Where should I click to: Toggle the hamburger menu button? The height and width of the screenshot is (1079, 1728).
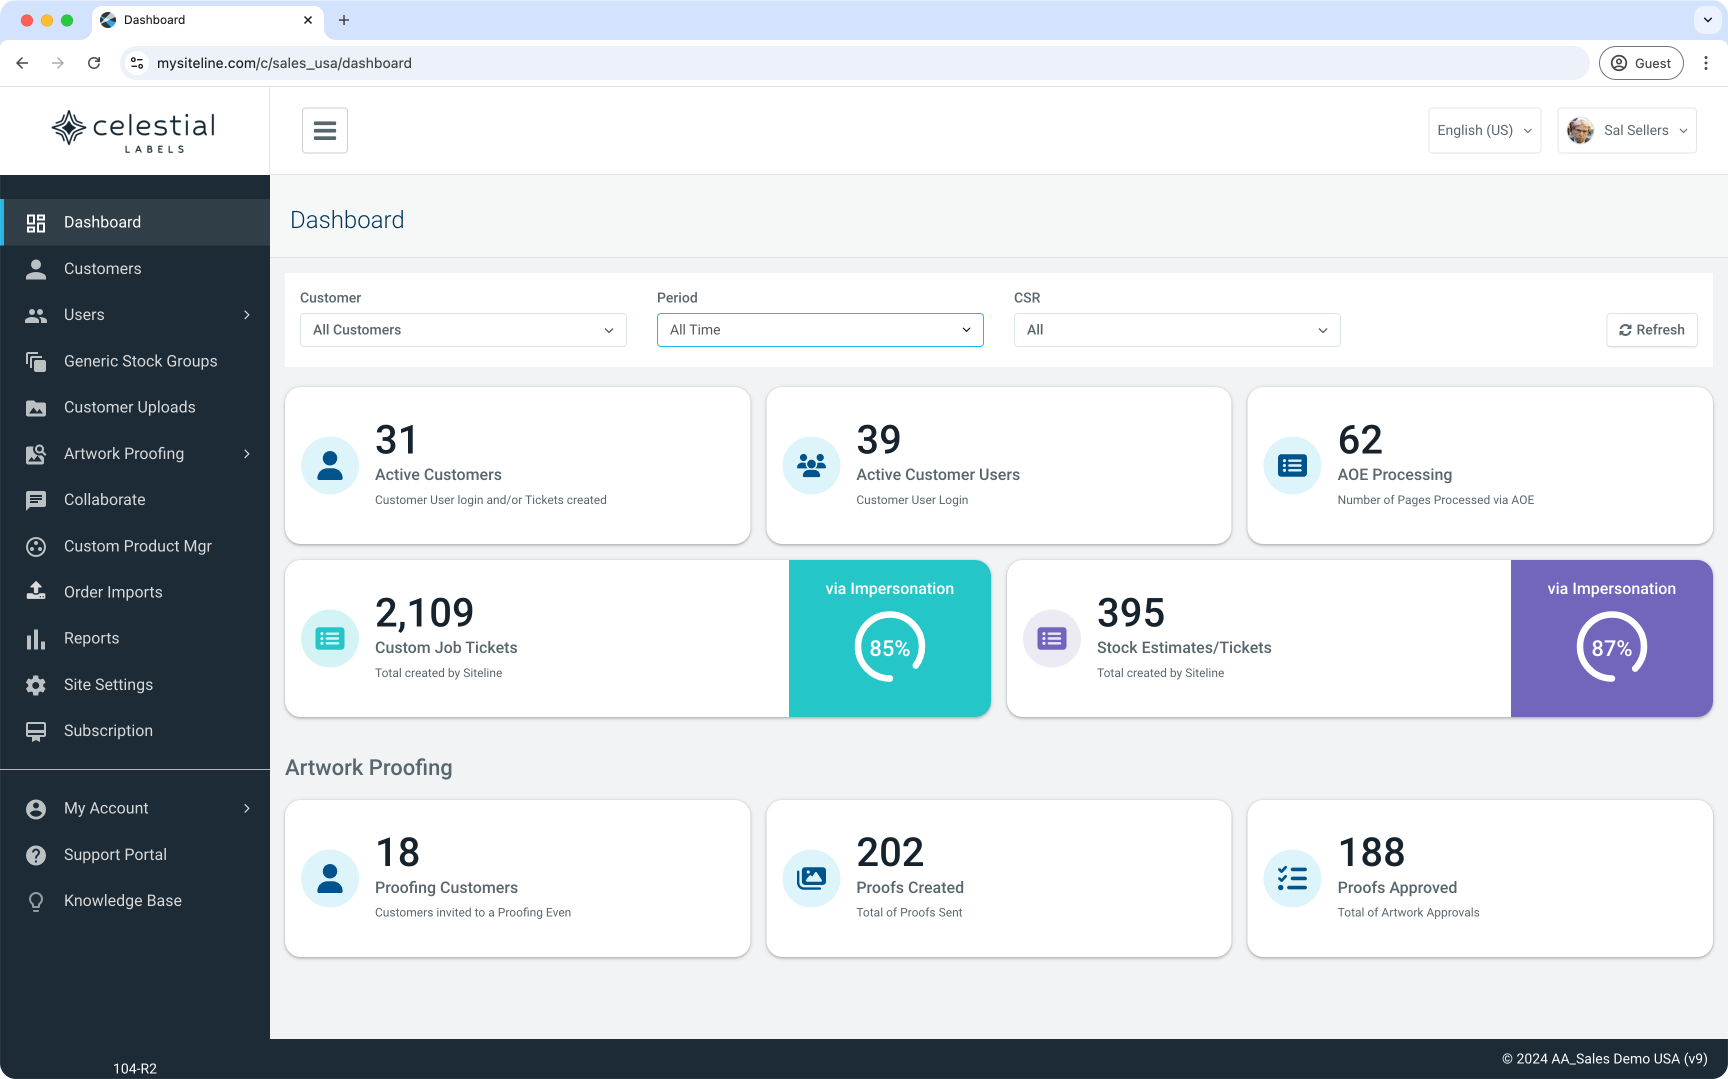[325, 130]
